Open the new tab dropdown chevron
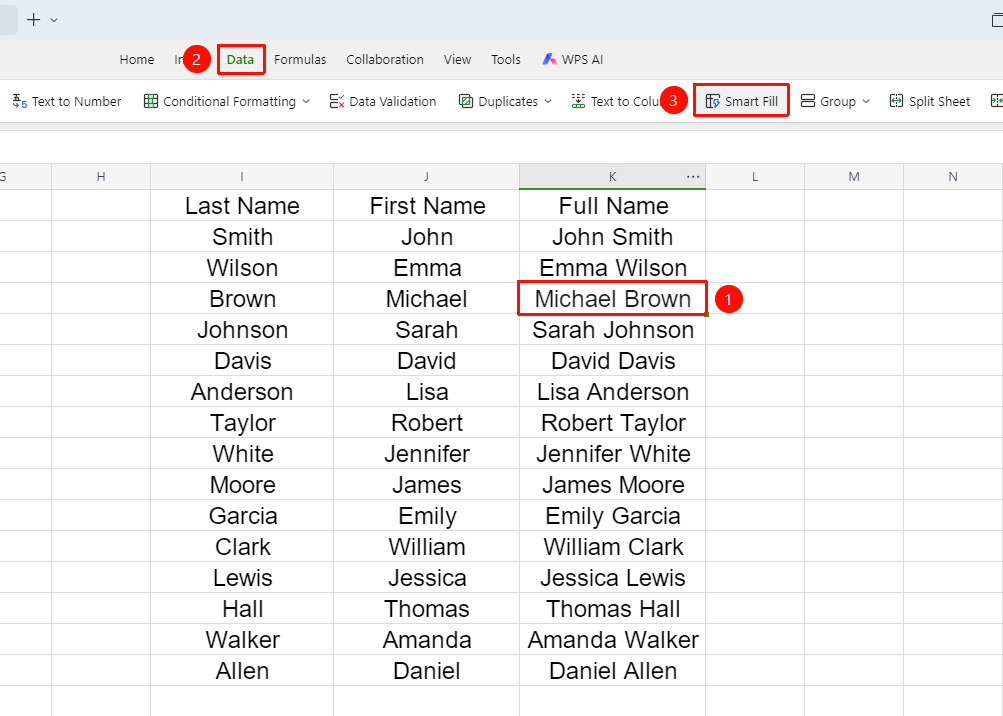 tap(54, 20)
